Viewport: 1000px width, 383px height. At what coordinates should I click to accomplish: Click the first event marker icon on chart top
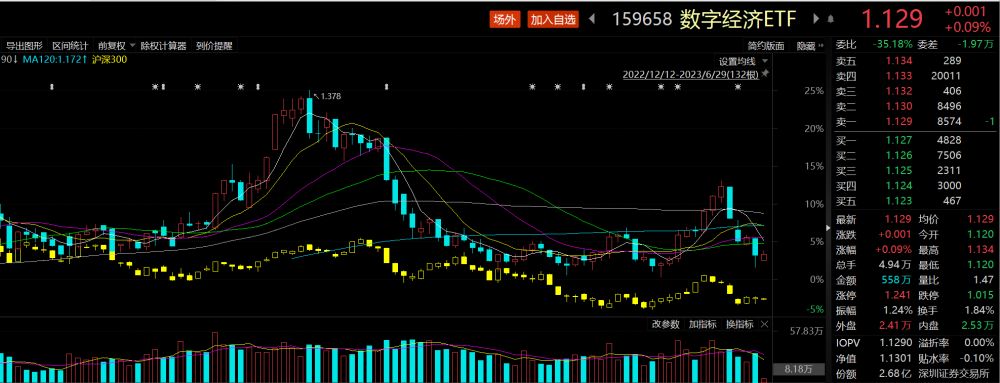[x=53, y=87]
